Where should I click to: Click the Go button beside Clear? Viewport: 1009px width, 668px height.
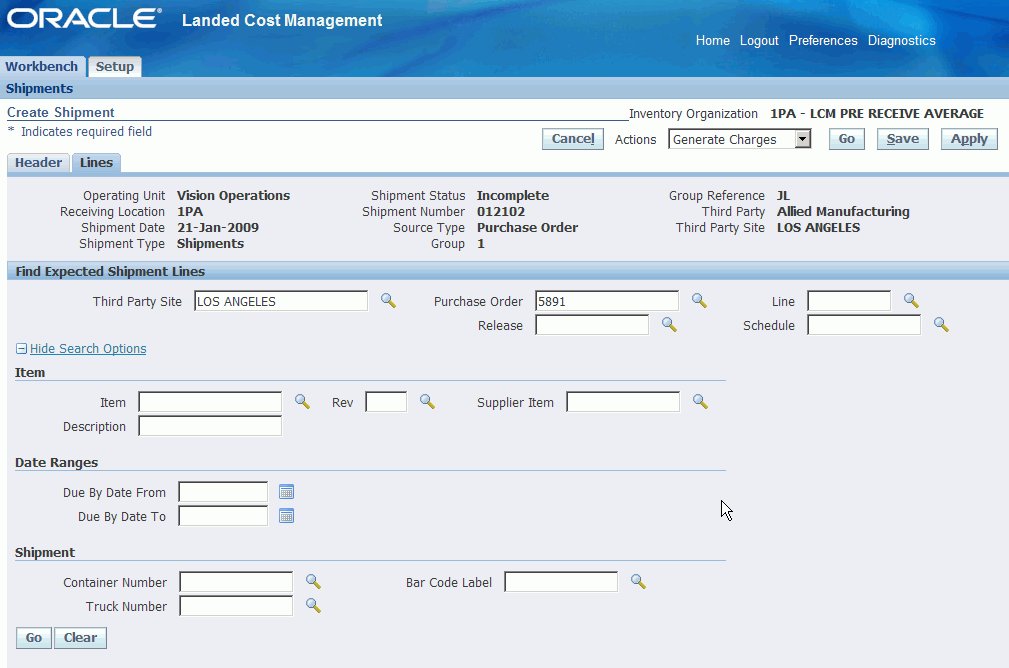33,638
